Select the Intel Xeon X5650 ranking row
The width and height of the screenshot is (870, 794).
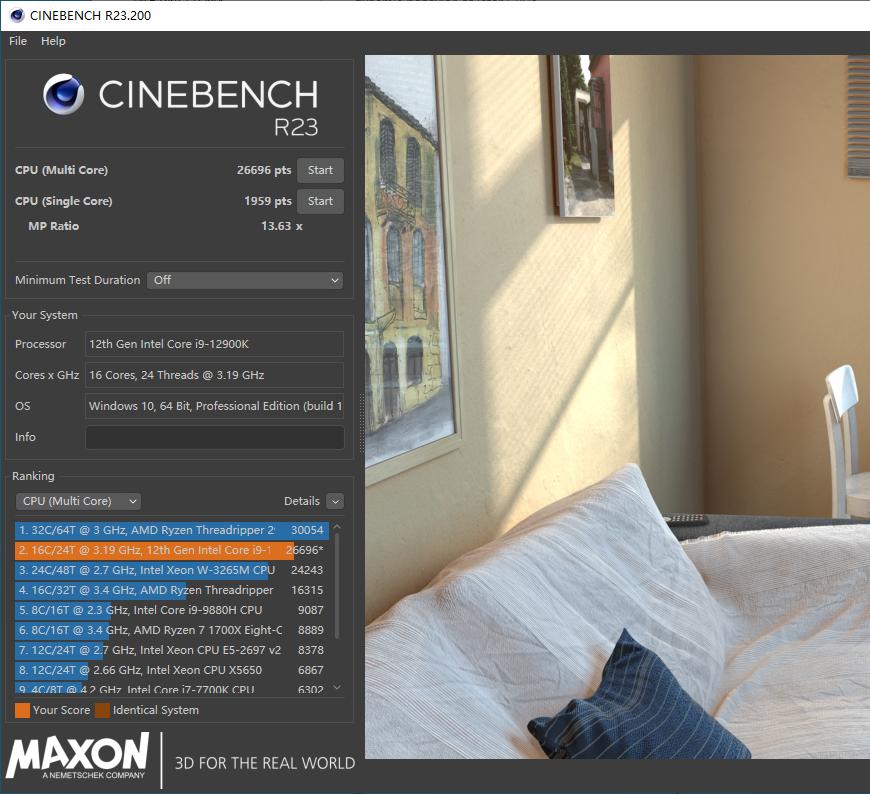(171, 670)
